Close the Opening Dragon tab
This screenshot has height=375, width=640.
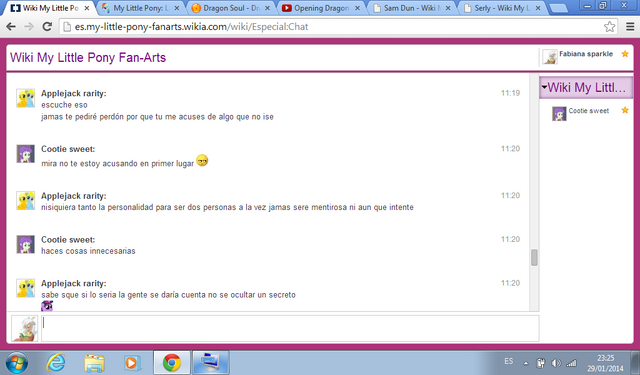(x=358, y=8)
